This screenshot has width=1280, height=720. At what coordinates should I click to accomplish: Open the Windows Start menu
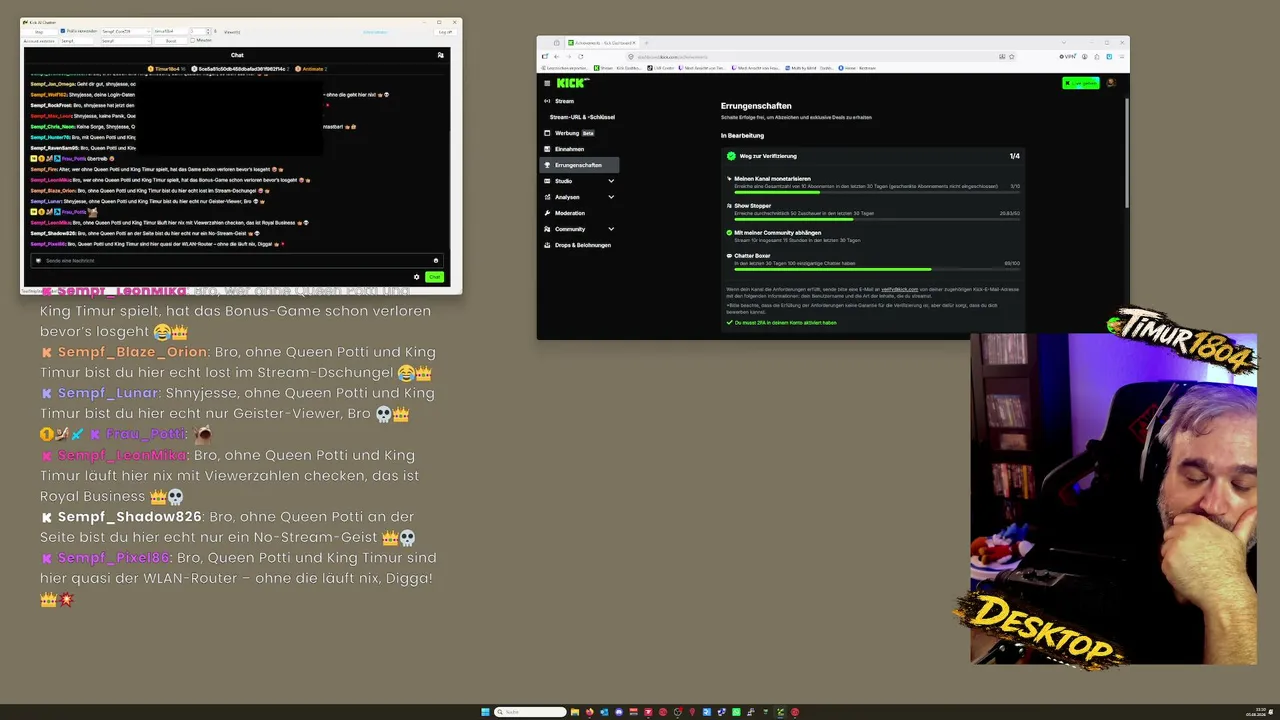pos(486,712)
